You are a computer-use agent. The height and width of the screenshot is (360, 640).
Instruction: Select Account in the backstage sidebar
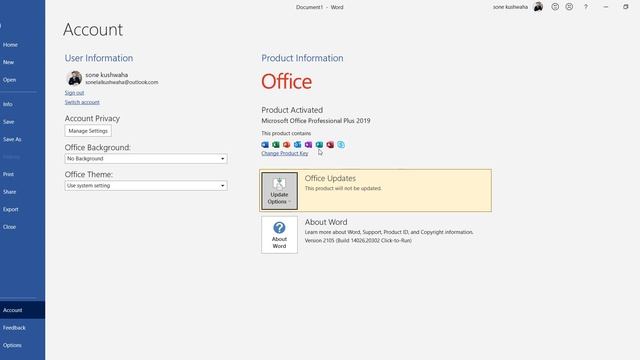point(22,310)
